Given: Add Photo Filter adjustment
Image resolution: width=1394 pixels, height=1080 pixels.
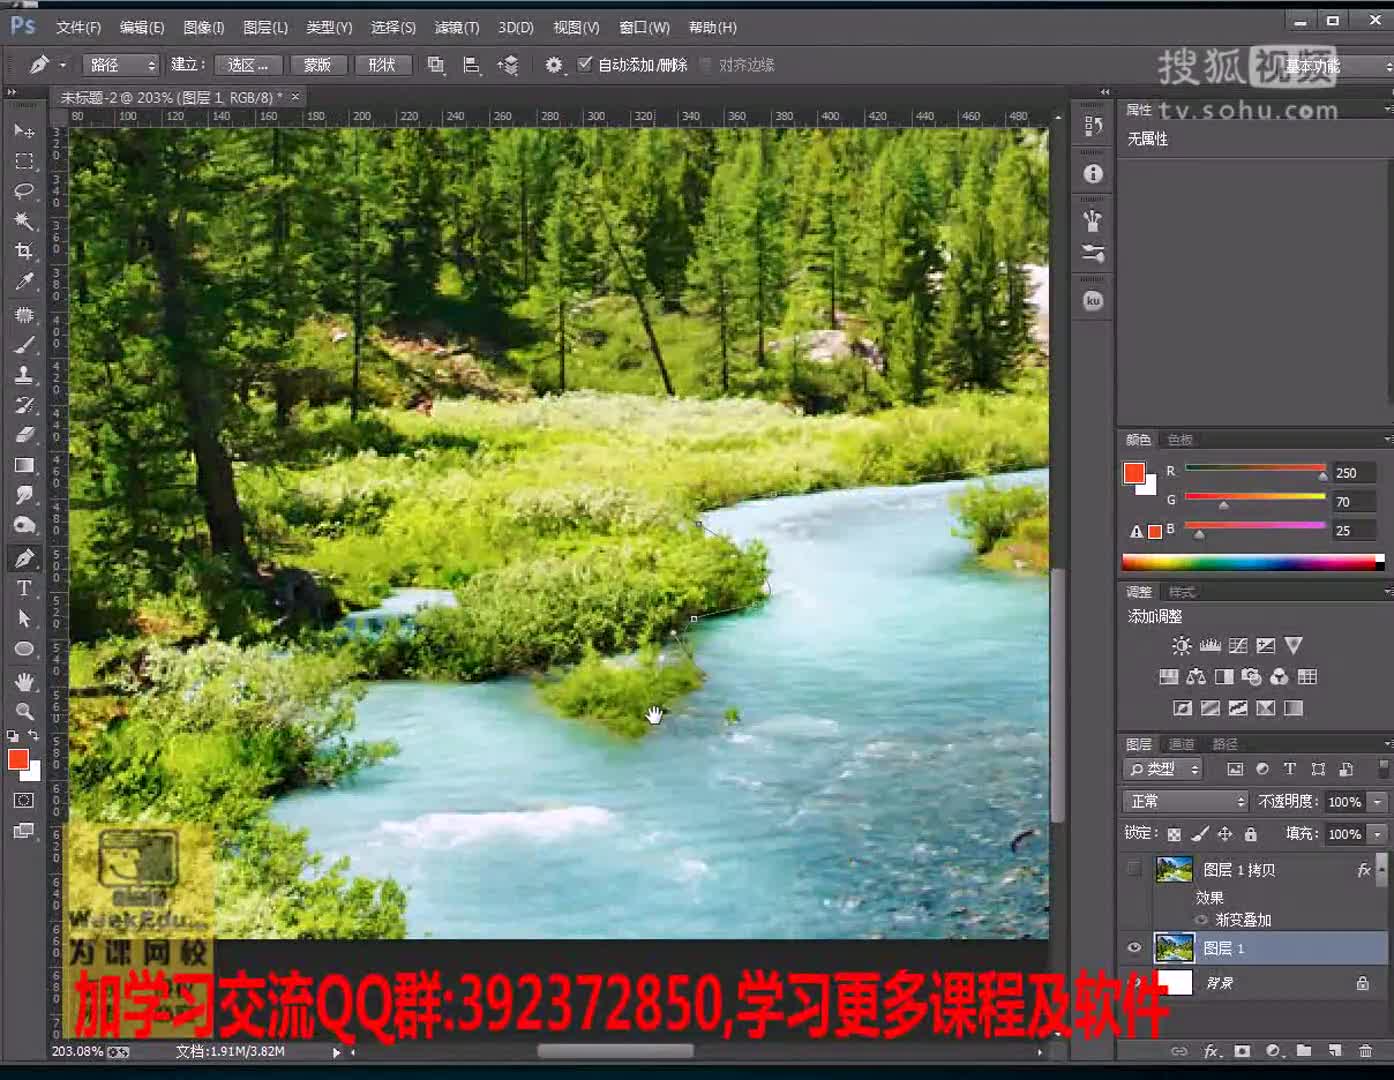Looking at the screenshot, I should point(1251,677).
